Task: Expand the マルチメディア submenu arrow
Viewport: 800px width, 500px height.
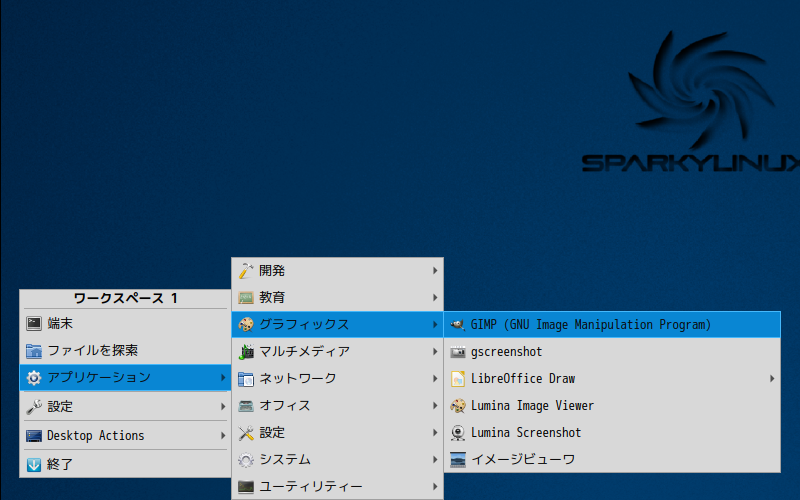Action: [435, 352]
